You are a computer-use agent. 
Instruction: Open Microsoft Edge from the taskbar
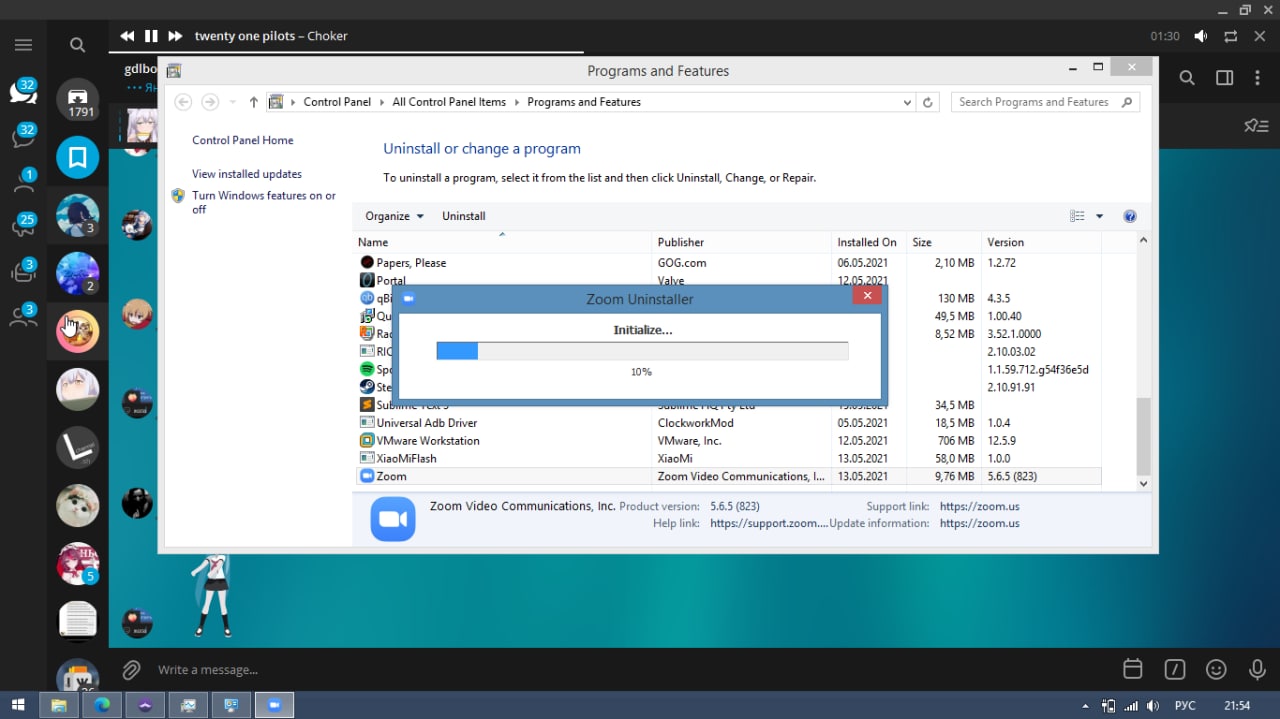click(102, 705)
